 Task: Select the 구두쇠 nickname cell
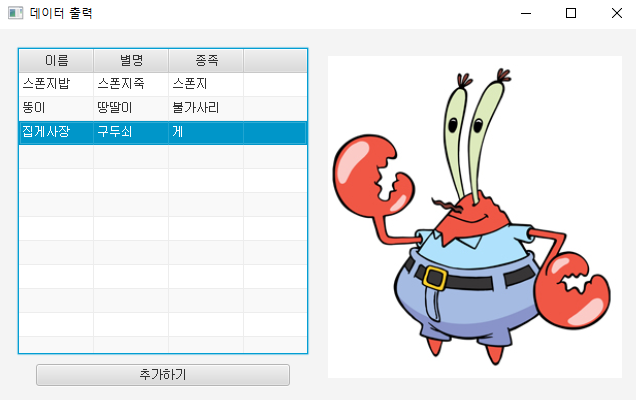[x=131, y=132]
